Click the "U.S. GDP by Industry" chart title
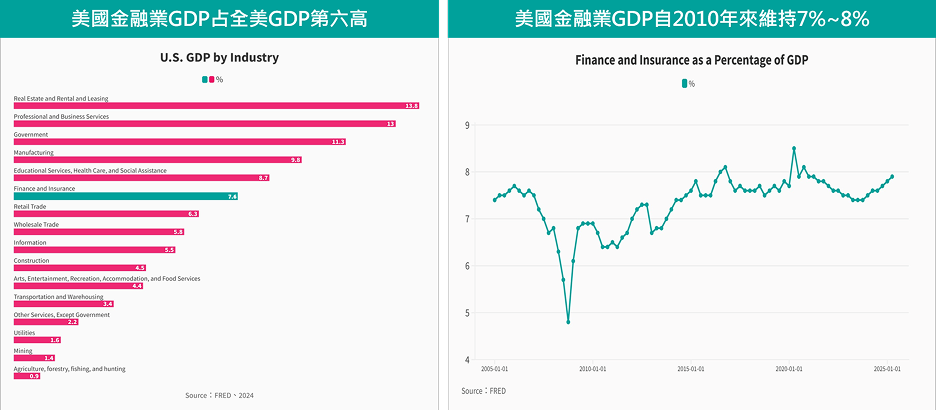The height and width of the screenshot is (410, 936). tap(219, 57)
